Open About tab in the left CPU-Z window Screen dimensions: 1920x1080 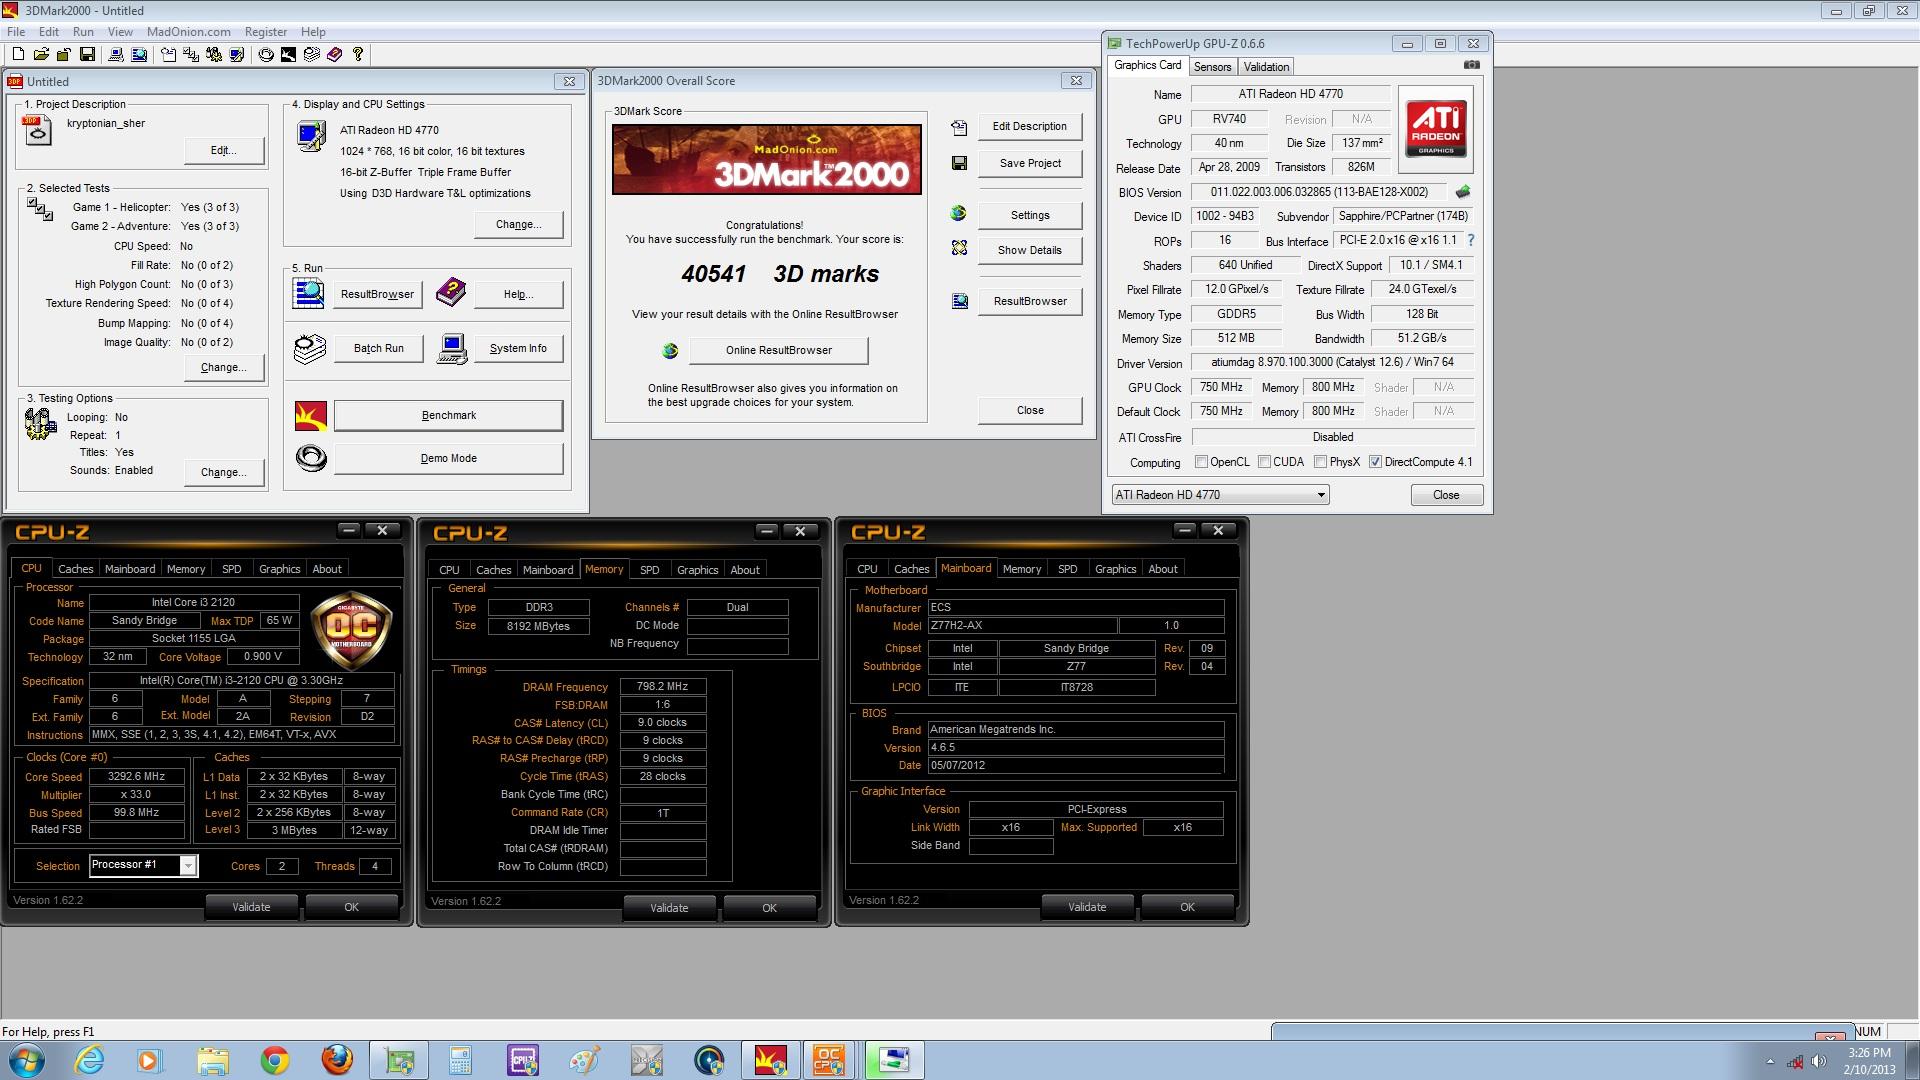[x=327, y=569]
